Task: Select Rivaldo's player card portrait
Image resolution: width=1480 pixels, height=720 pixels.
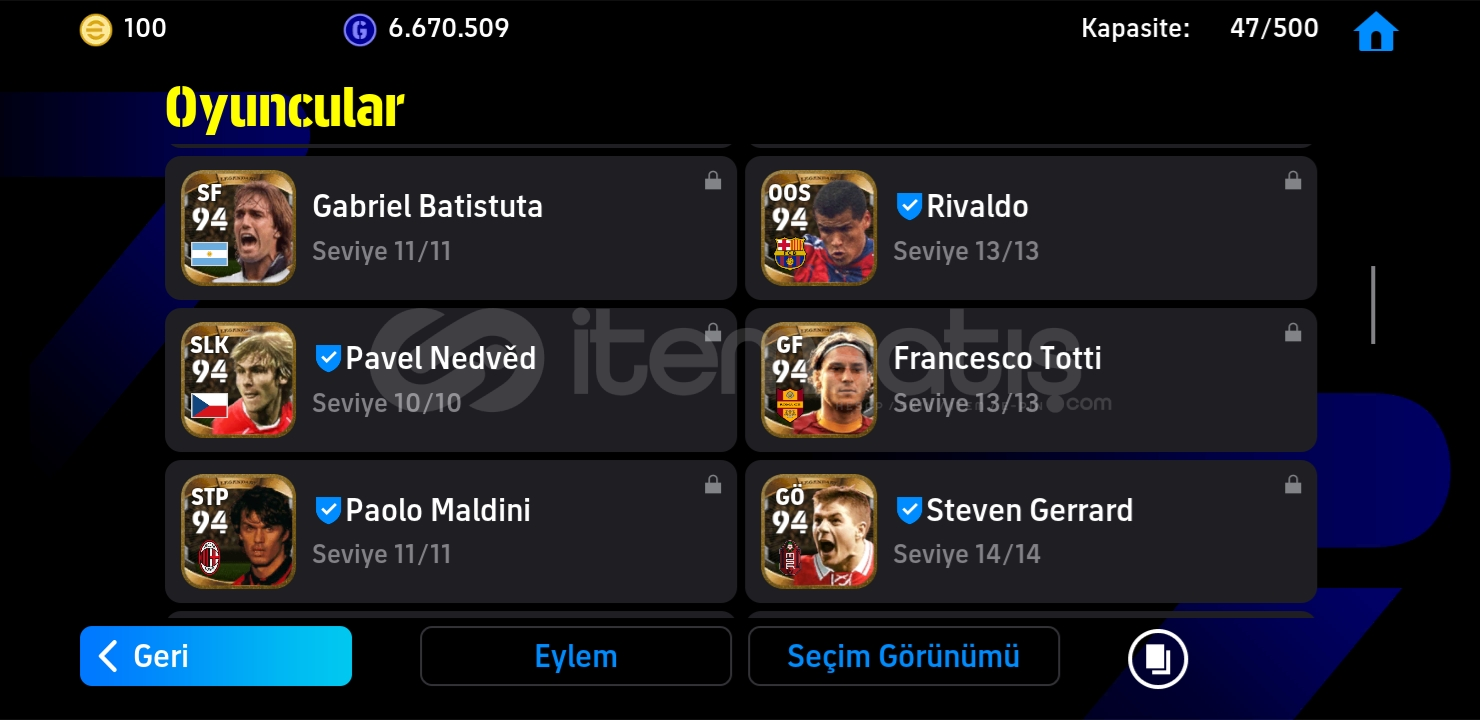Action: [819, 228]
